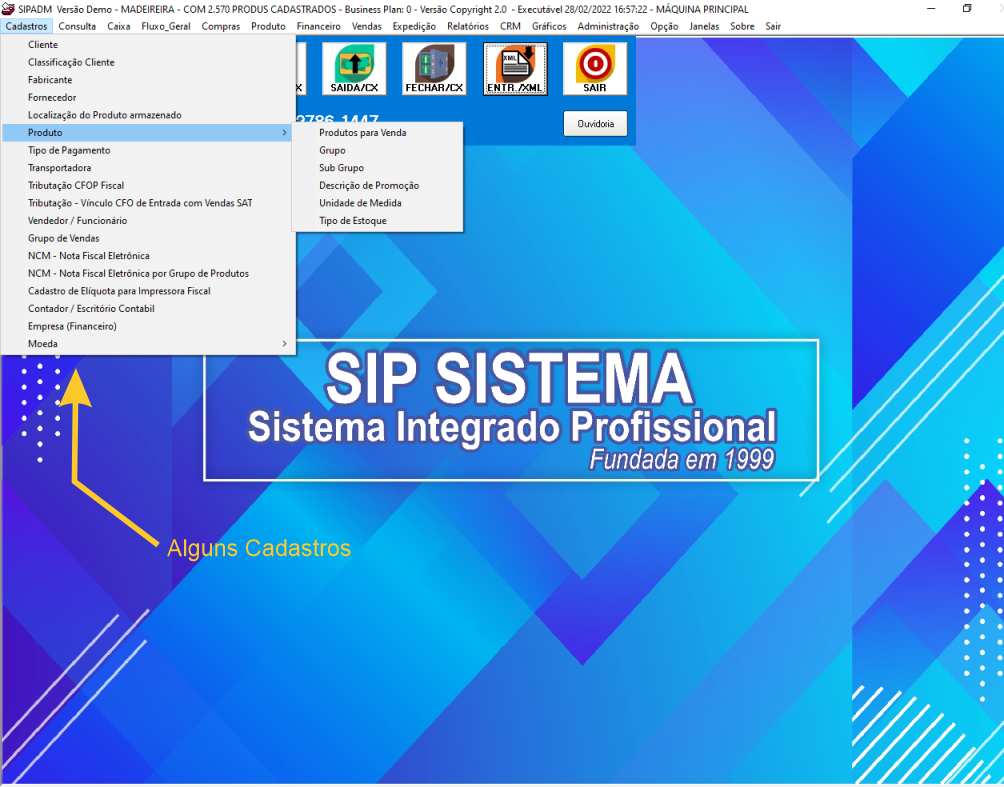Select Produtos para Venda in submenu
Screen dimensions: 1004x787
377,133
